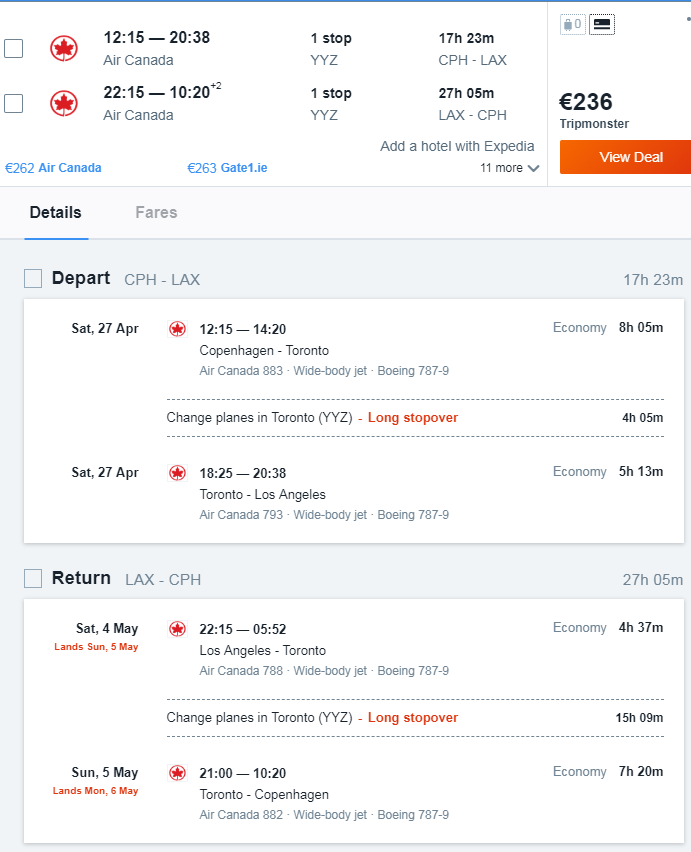
Task: Open the €262 Air Canada offer
Action: (53, 168)
